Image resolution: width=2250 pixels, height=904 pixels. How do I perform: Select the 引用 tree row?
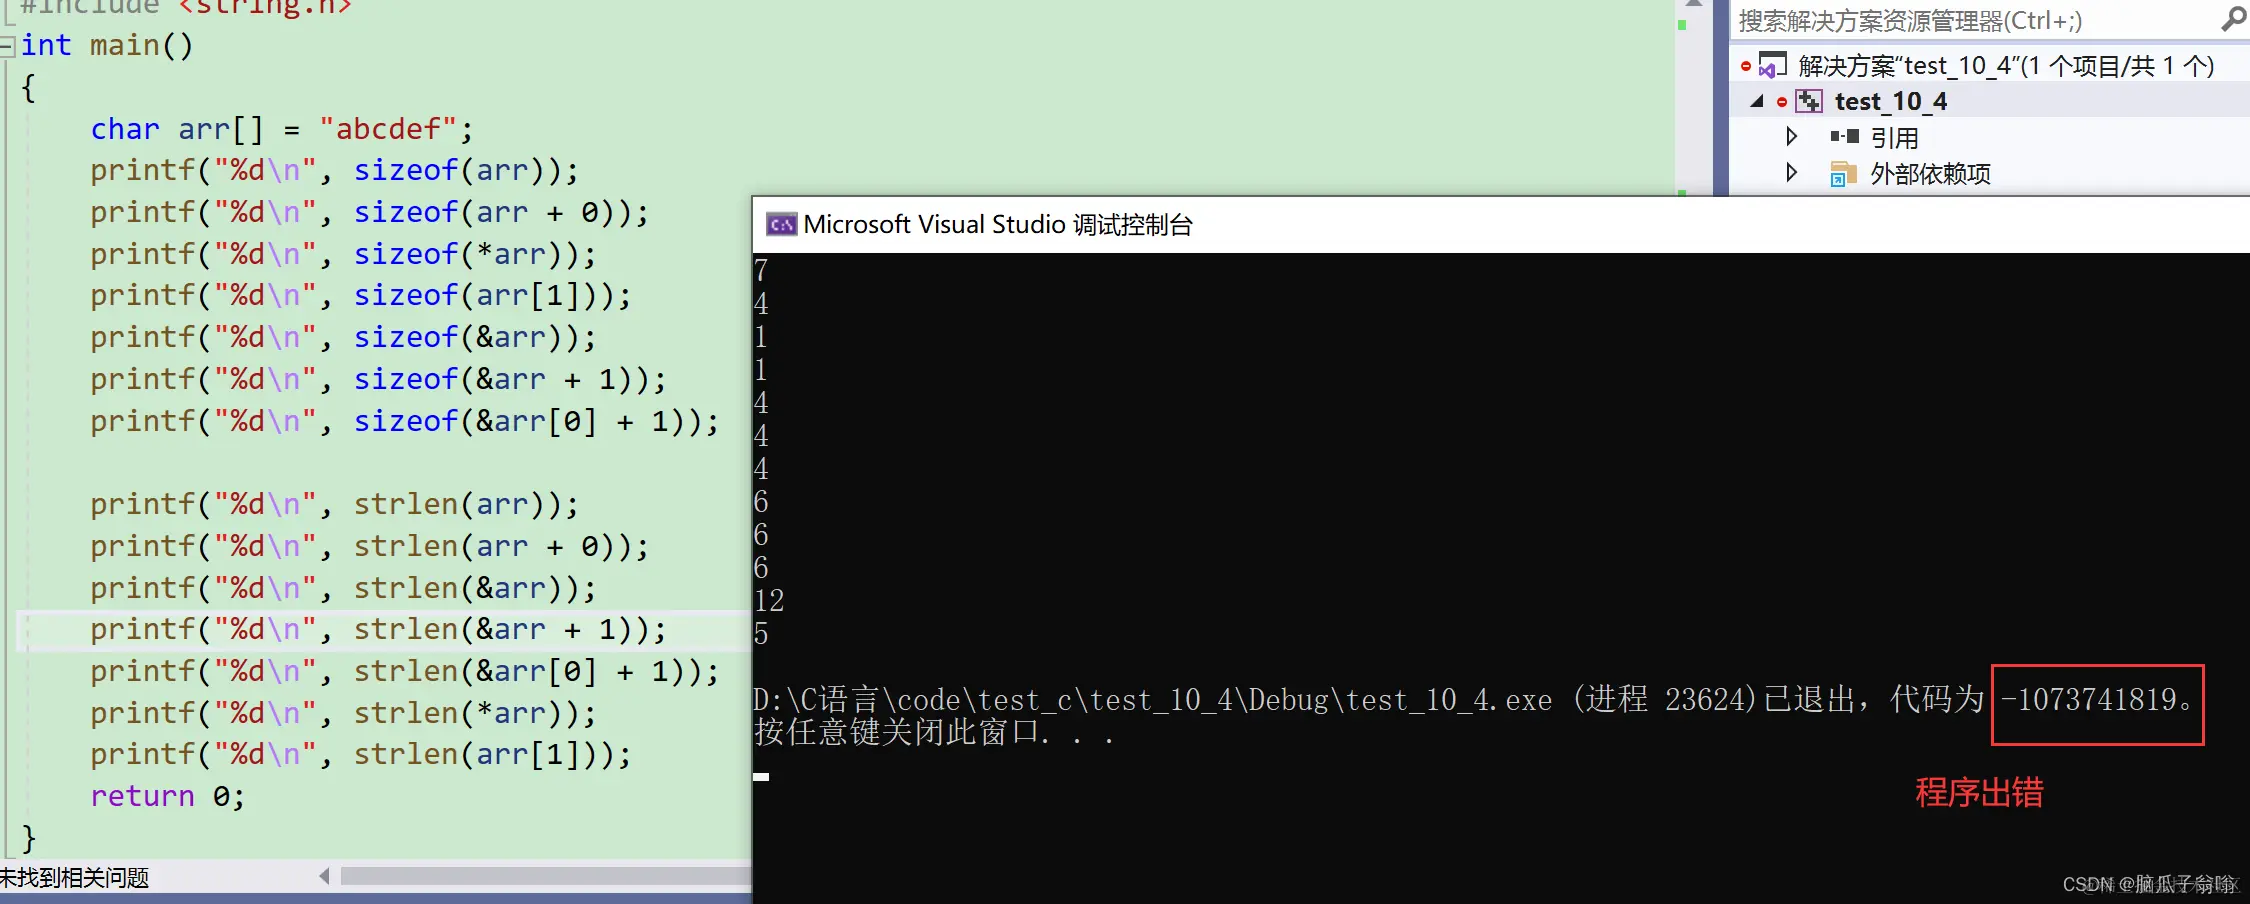tap(1989, 137)
